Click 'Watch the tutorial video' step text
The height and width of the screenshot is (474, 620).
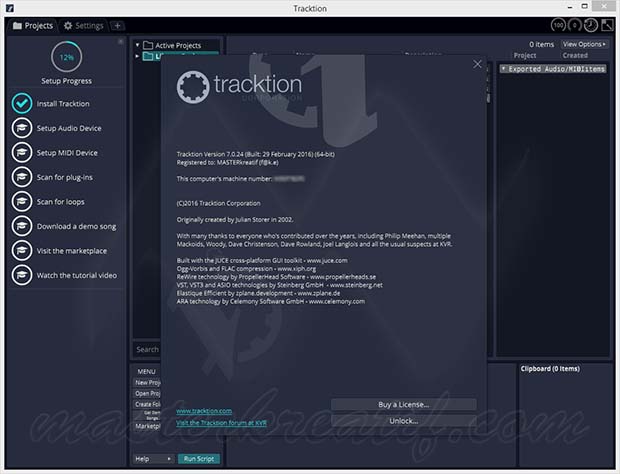pos(77,275)
